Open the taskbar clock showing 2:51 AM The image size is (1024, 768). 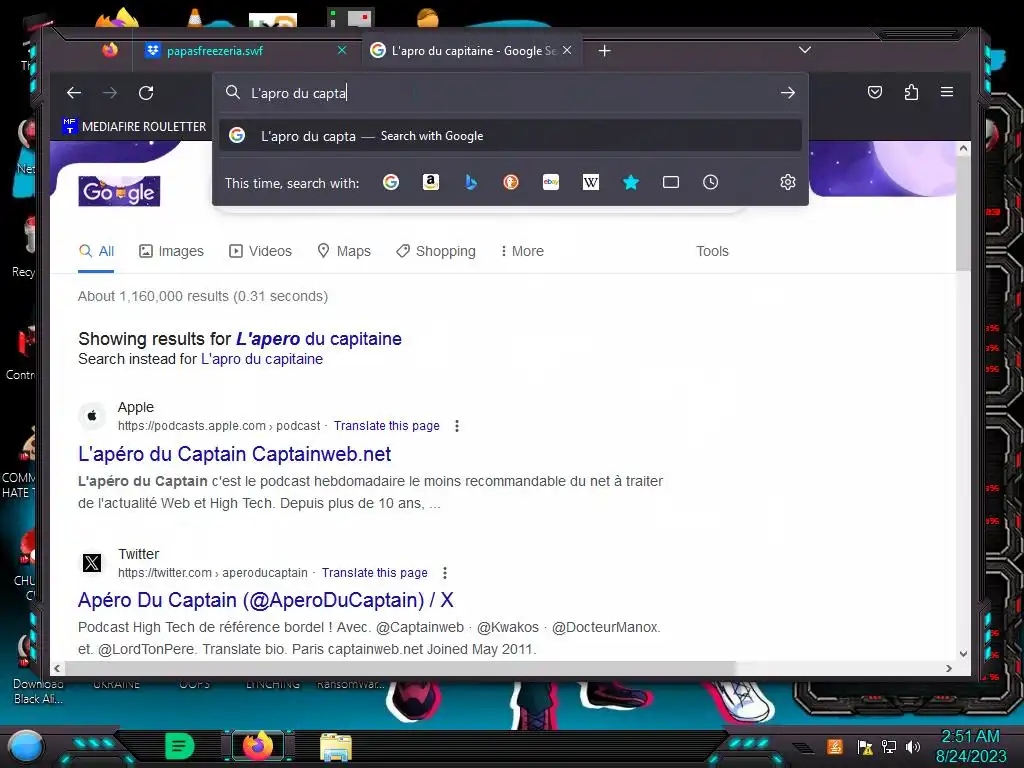click(x=971, y=746)
